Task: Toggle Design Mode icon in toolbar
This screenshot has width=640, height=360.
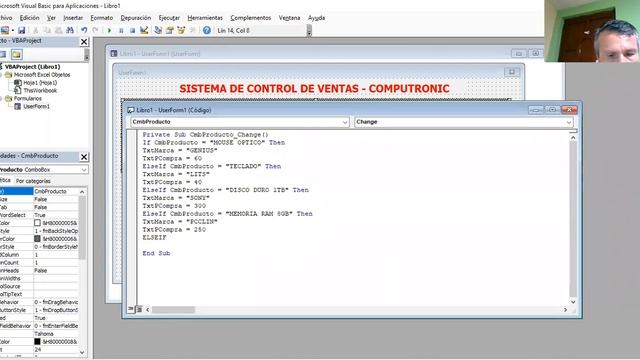Action: coord(144,30)
